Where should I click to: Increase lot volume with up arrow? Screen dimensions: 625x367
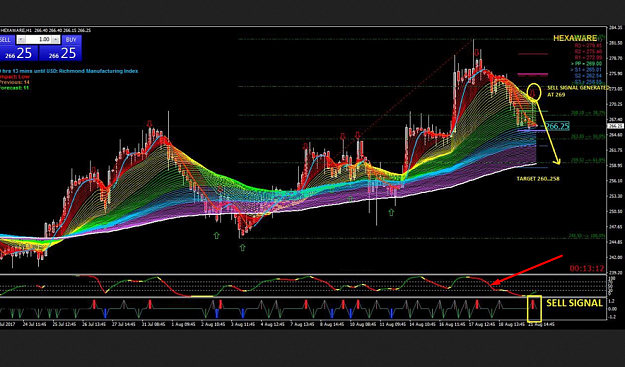point(56,40)
